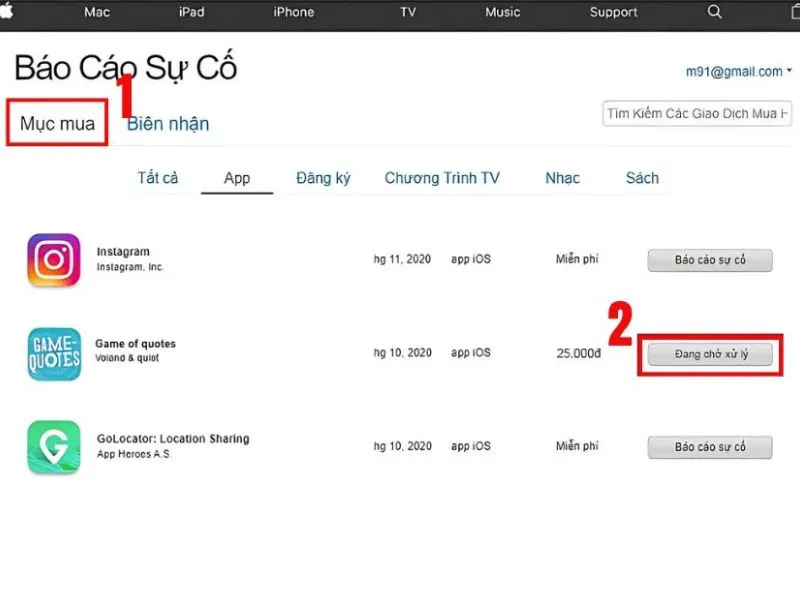
Task: Click the Apple logo icon
Action: coord(6,11)
